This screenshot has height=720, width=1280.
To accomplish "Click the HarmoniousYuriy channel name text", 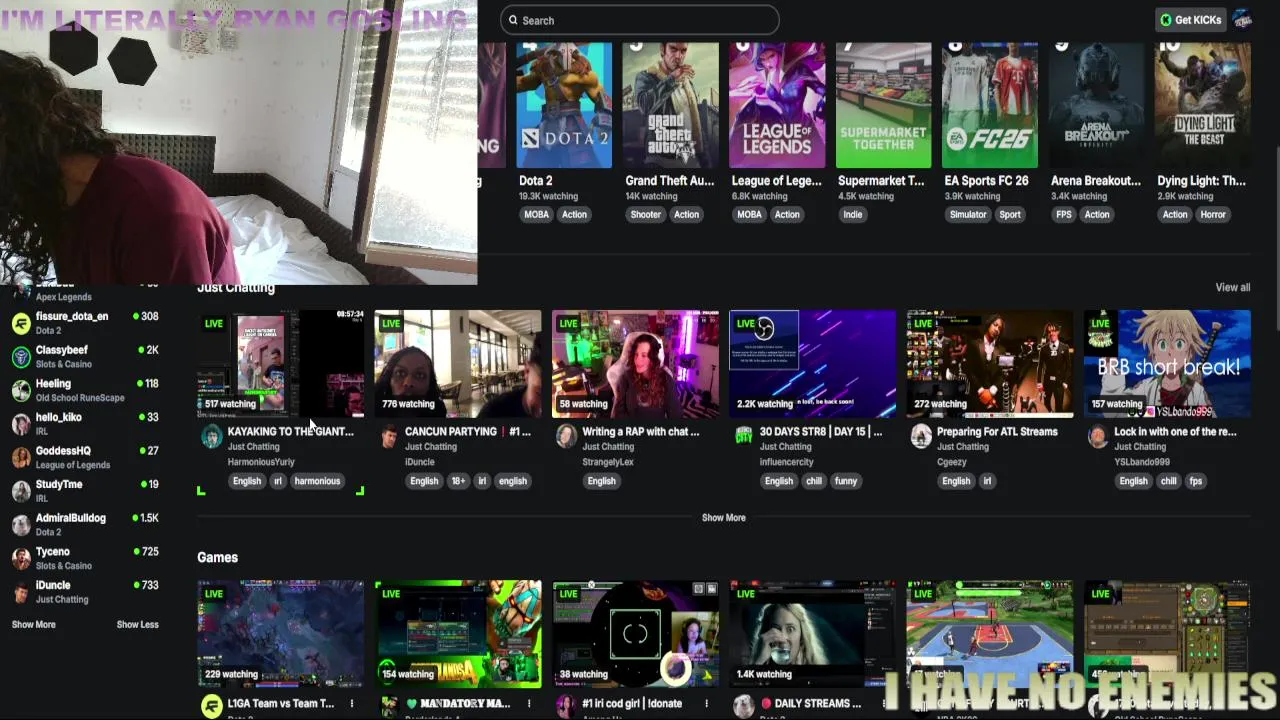I will (x=261, y=462).
